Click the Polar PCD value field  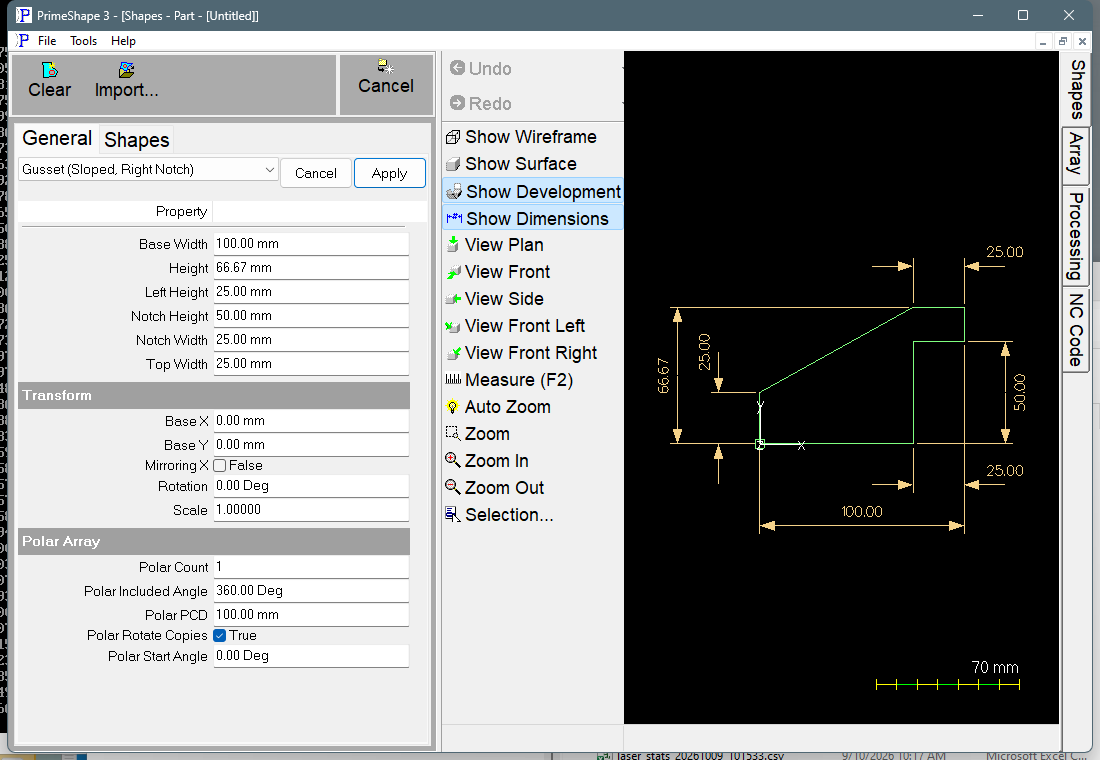[x=311, y=615]
